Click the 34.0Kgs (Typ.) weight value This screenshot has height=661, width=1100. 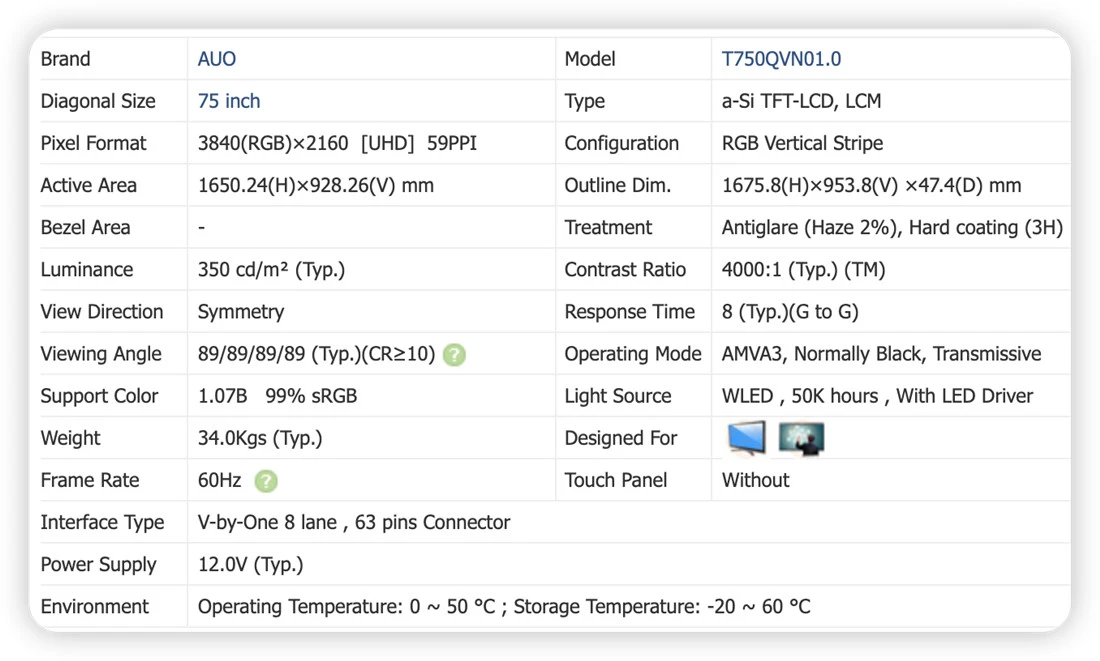260,438
